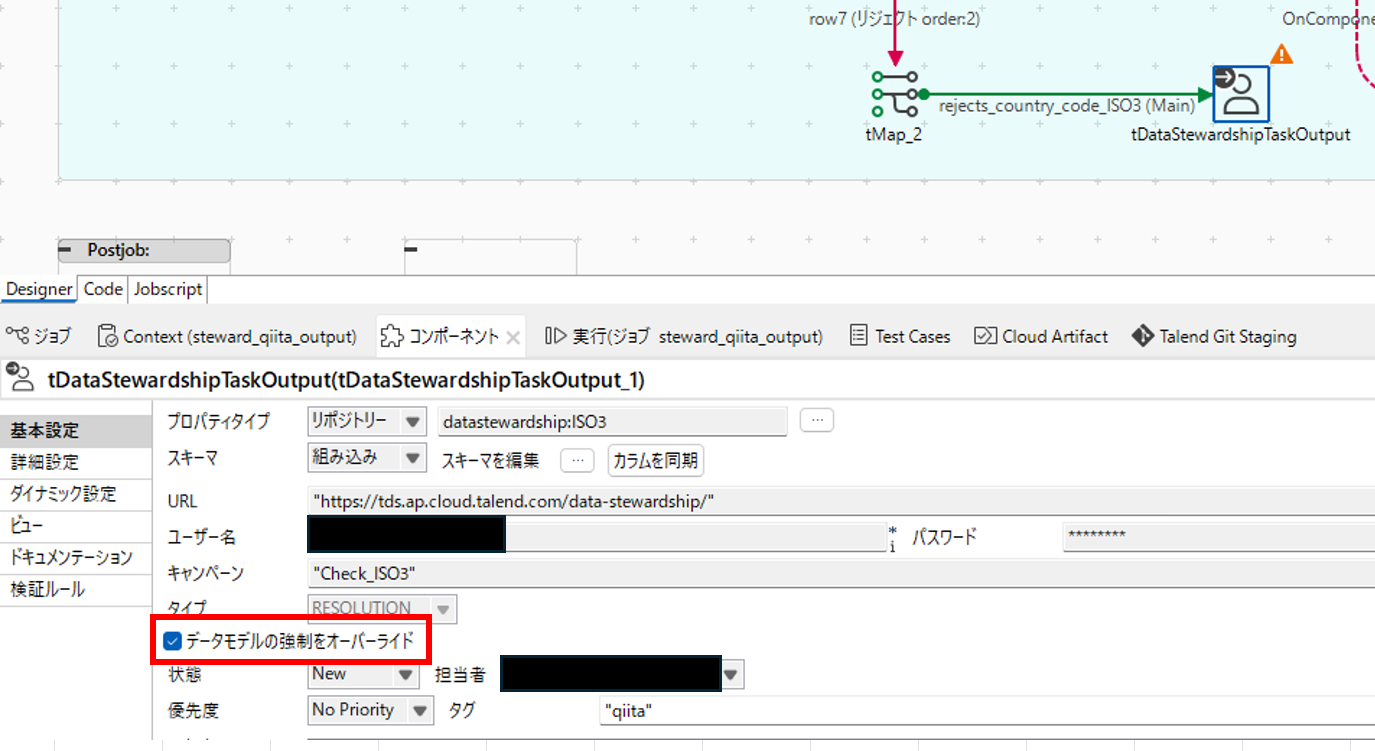Viewport: 1375px width, 751px height.
Task: Click the カラムを同期 button
Action: [x=656, y=460]
